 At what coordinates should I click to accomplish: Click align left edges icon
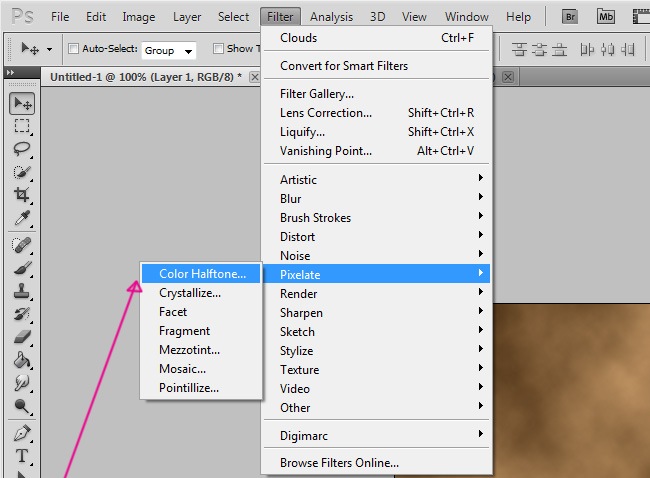[587, 50]
